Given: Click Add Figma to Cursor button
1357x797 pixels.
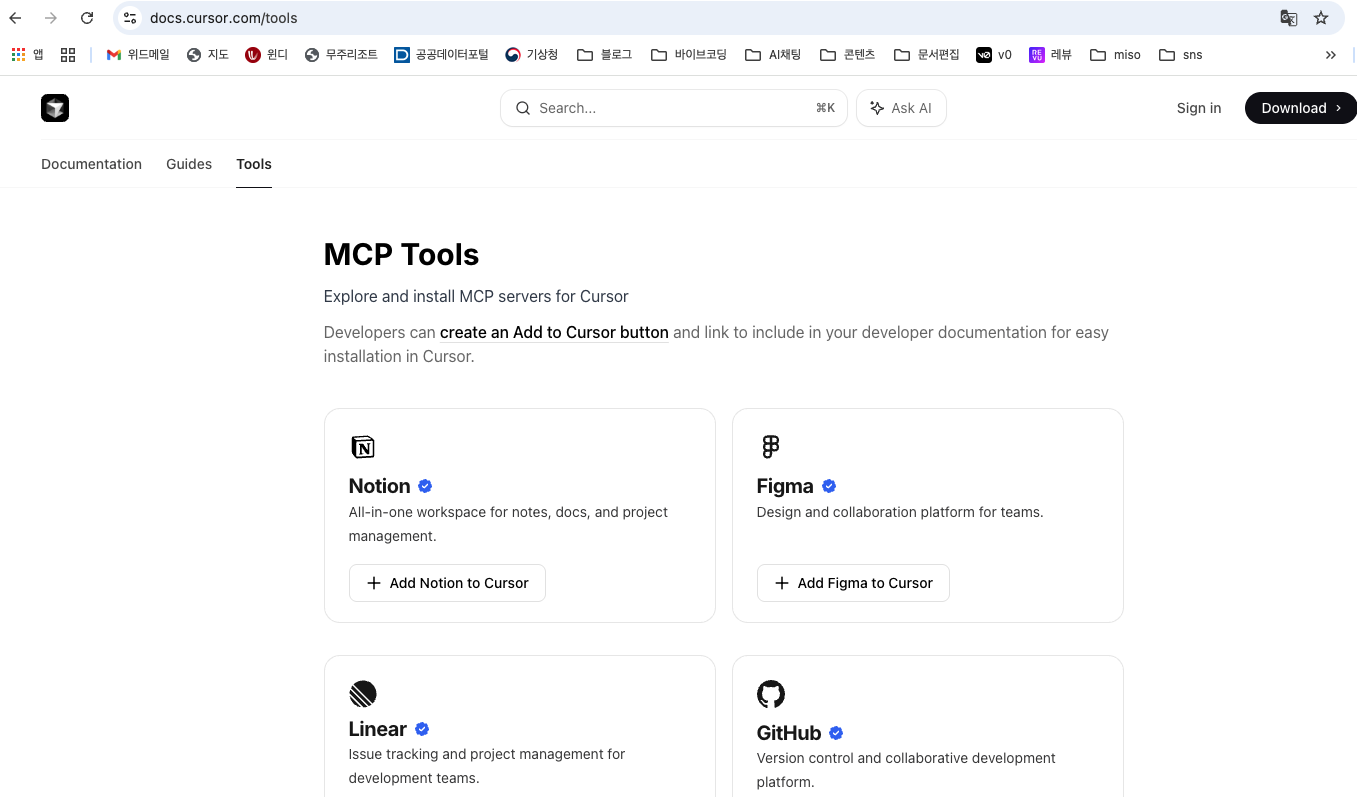Looking at the screenshot, I should pos(853,583).
